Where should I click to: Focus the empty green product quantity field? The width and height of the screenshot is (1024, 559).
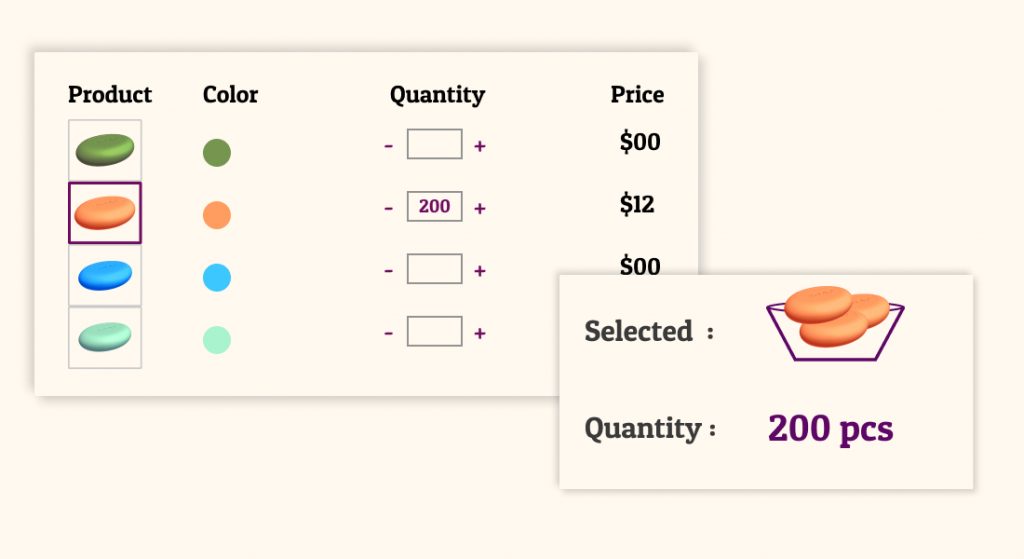pos(435,144)
